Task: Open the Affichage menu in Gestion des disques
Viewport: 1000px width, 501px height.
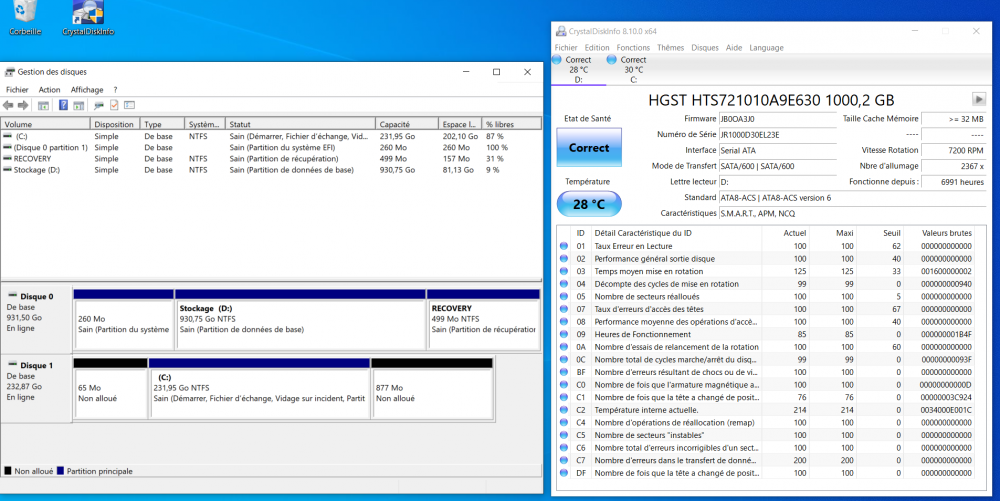Action: point(87,90)
